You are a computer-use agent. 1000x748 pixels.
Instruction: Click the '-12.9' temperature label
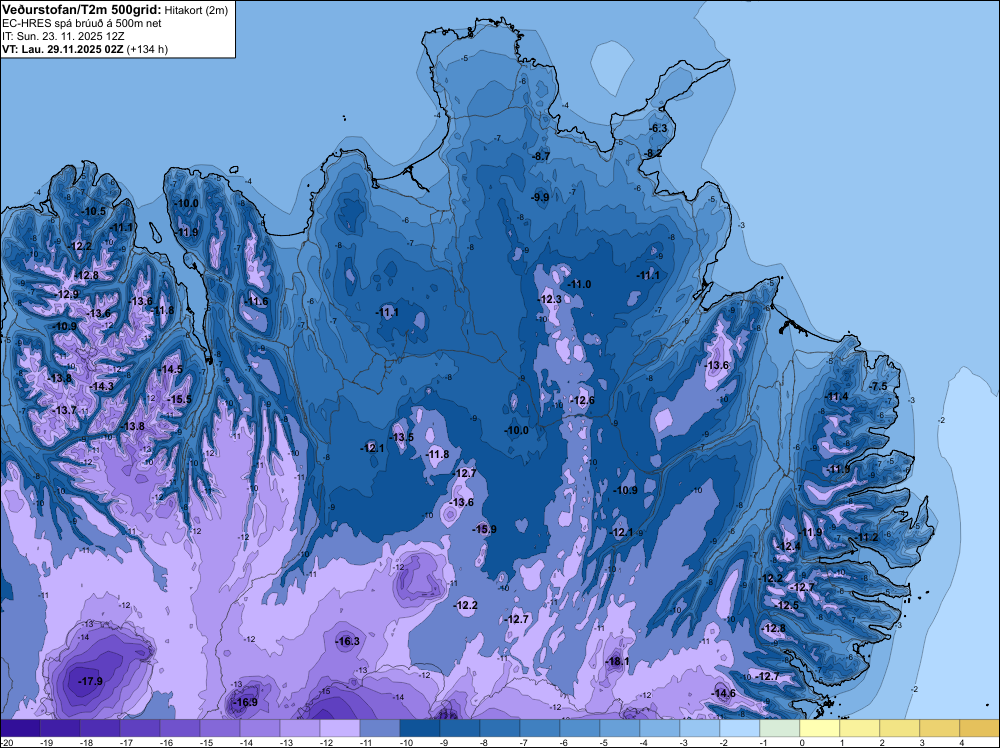[x=66, y=295]
